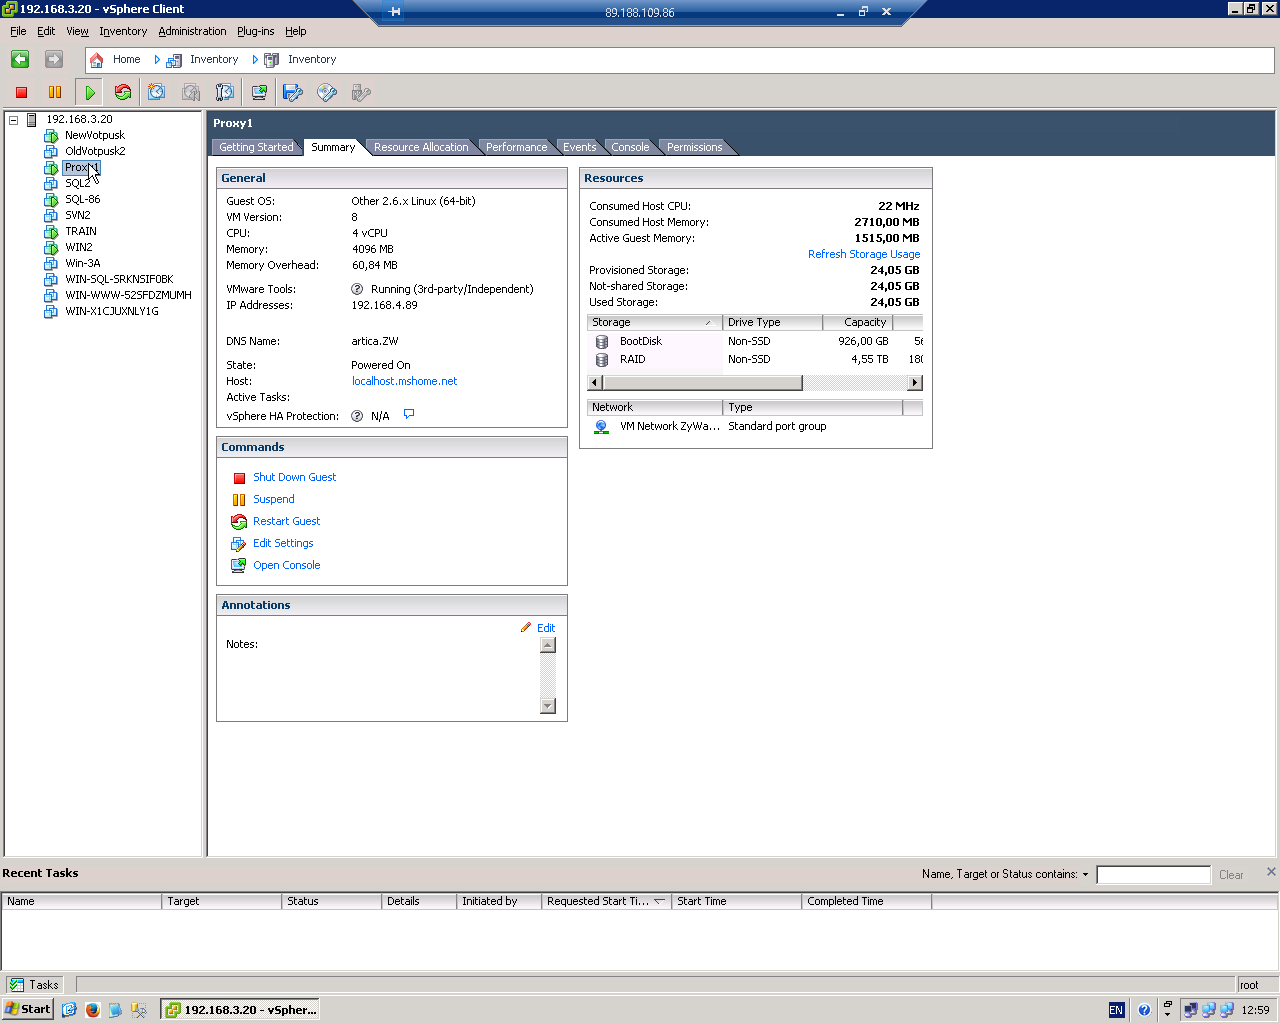Viewport: 1280px width, 1024px height.
Task: Click the Storage list left scroll arrow
Action: (595, 383)
